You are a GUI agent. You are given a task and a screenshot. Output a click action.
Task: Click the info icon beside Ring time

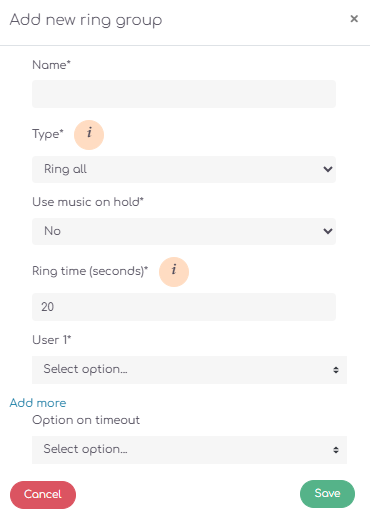pos(174,272)
